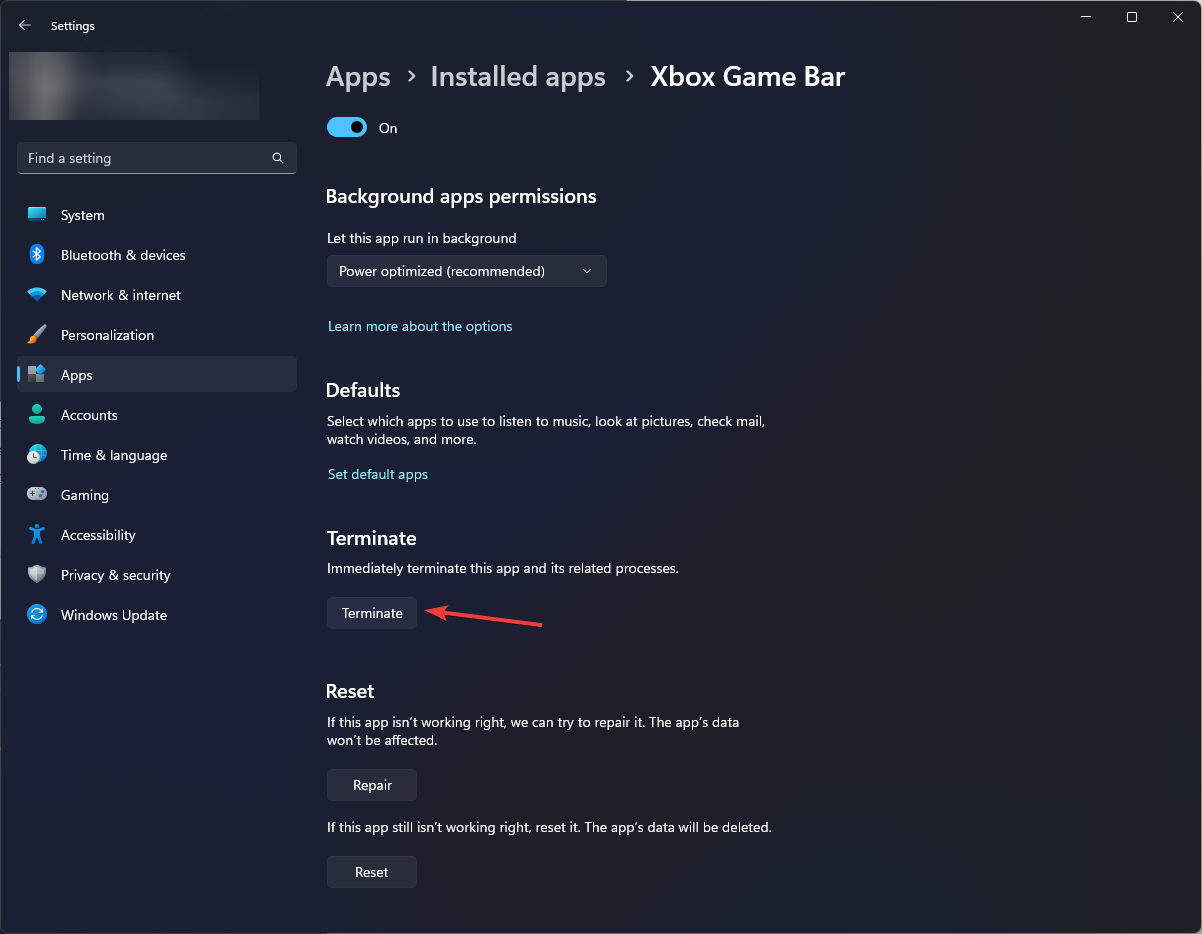Screen dimensions: 1202x934
Task: Click the Repair button
Action: 372,785
